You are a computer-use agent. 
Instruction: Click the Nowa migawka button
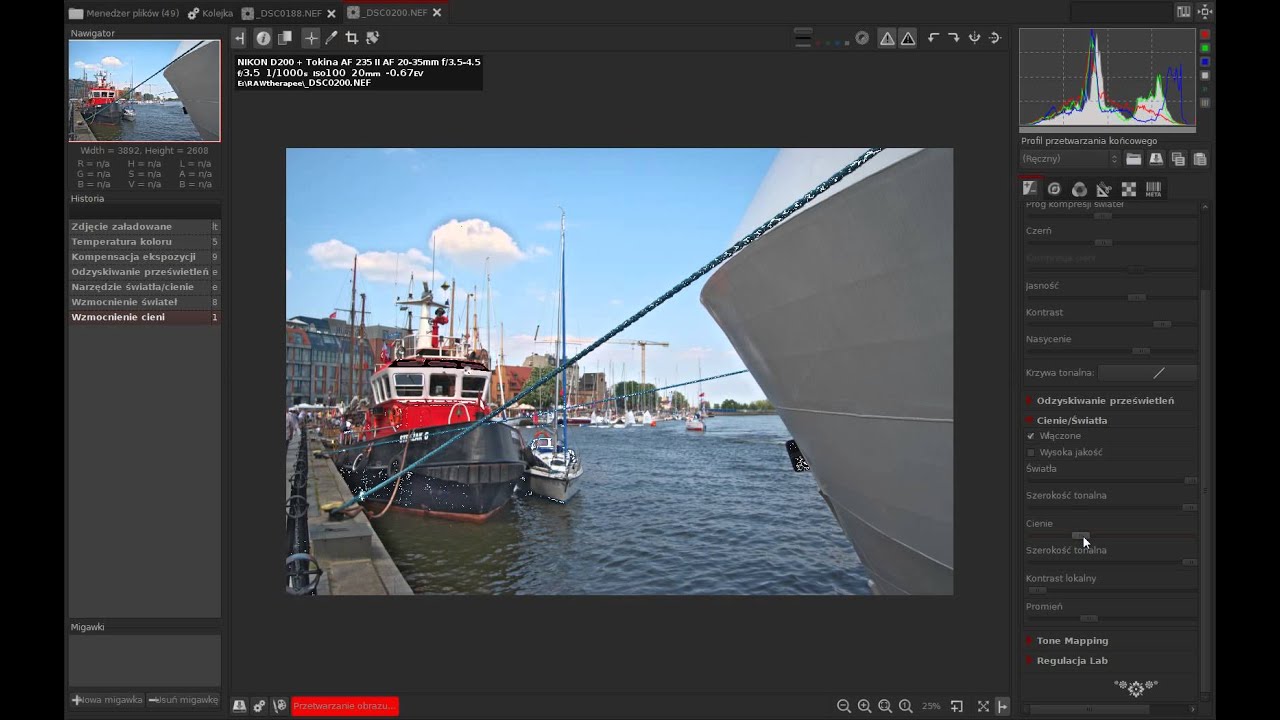pyautogui.click(x=107, y=700)
